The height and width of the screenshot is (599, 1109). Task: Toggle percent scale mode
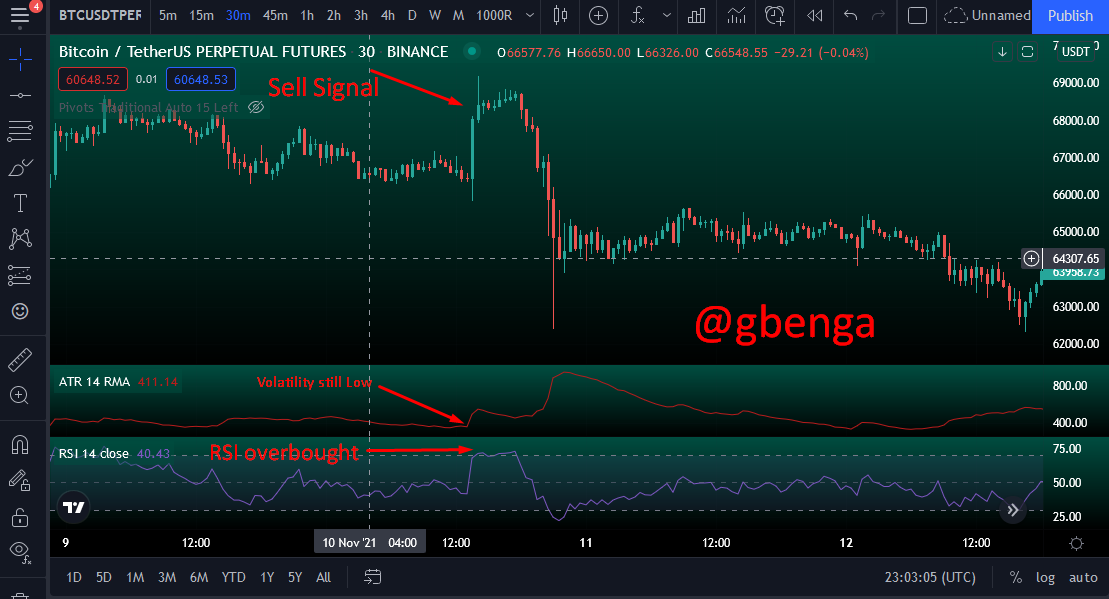(x=1016, y=577)
